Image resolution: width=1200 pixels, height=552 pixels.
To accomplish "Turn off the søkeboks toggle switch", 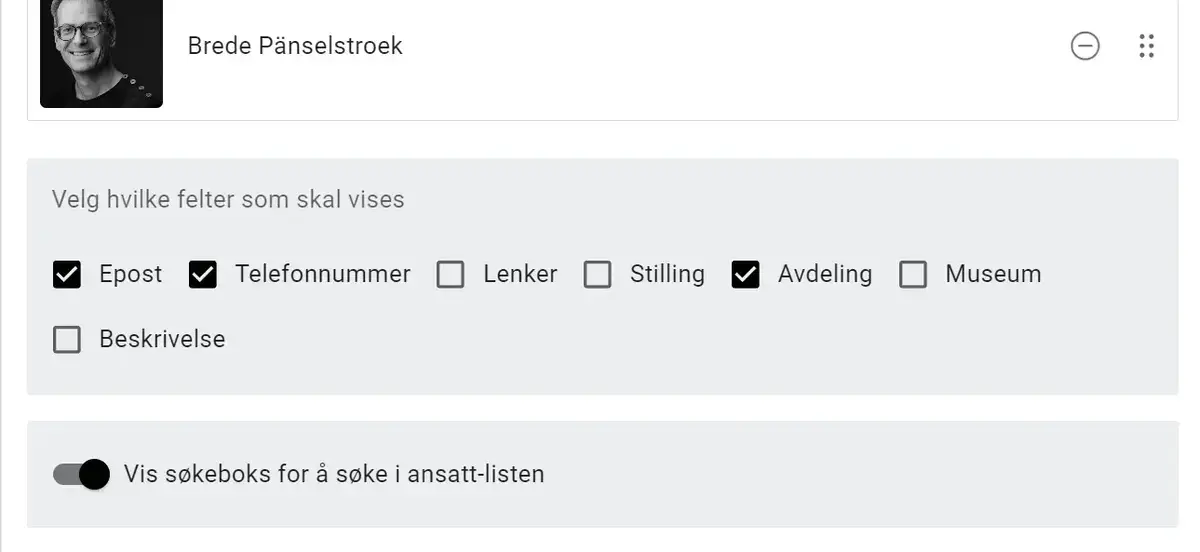I will click(x=81, y=474).
